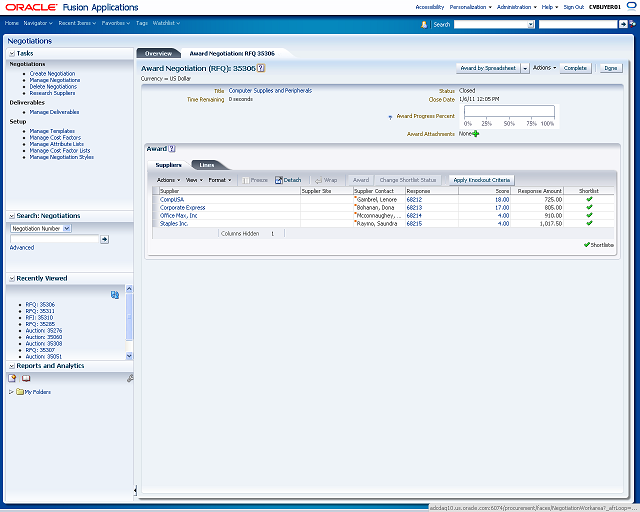Open the Suppliers table Actions menu
The image size is (640, 512).
169,180
